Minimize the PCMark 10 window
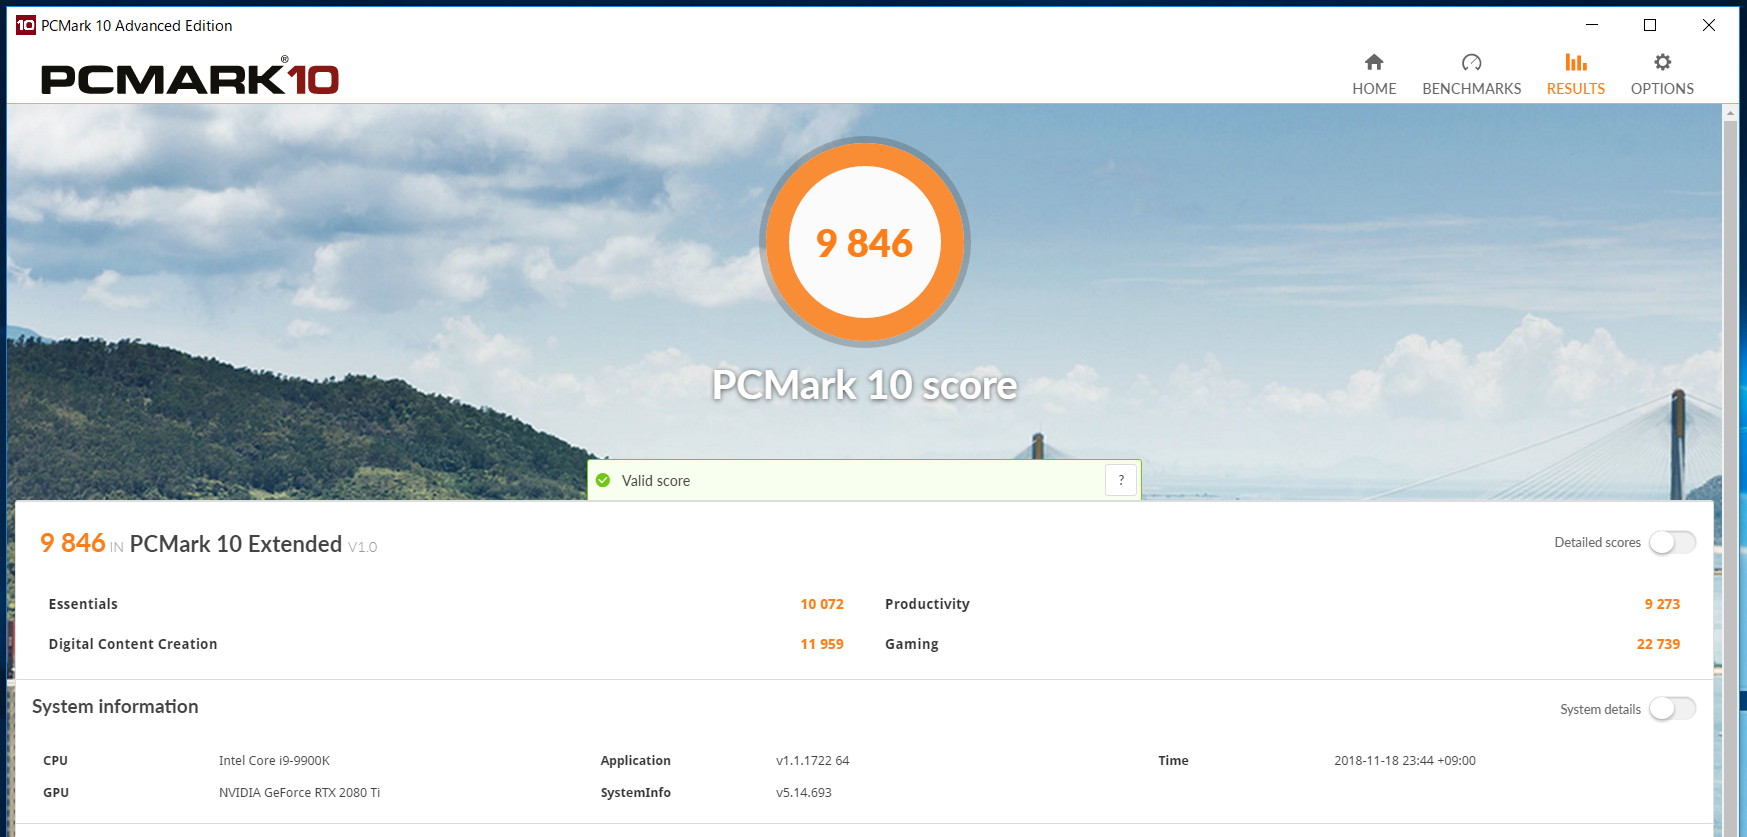Viewport: 1747px width, 837px height. pos(1592,25)
